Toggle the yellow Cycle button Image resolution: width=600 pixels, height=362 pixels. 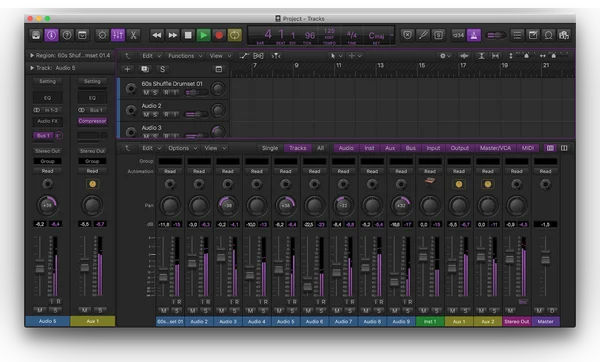coord(235,35)
